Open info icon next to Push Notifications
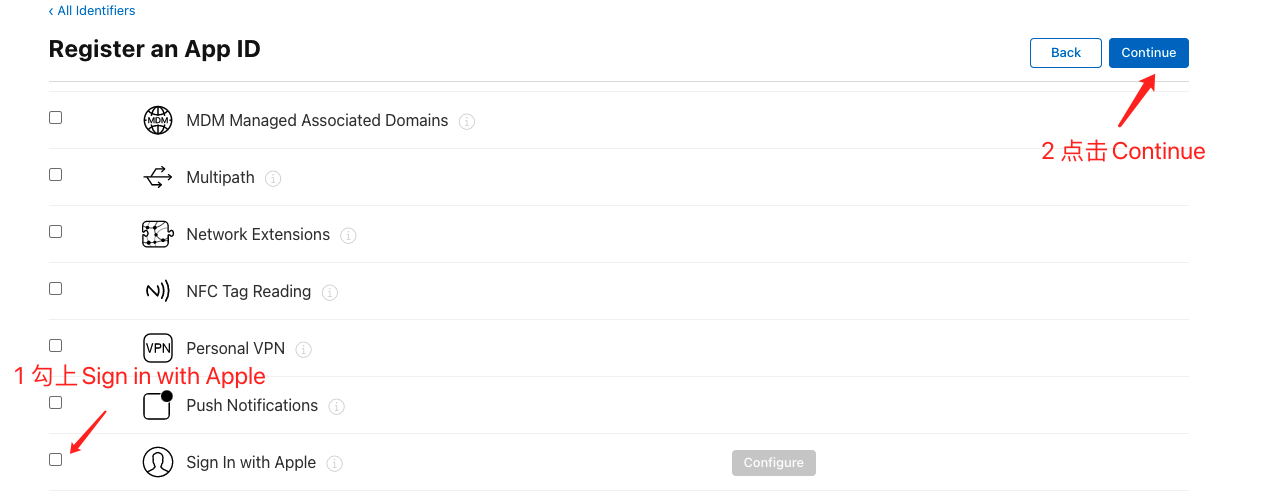1261x501 pixels. pos(337,407)
